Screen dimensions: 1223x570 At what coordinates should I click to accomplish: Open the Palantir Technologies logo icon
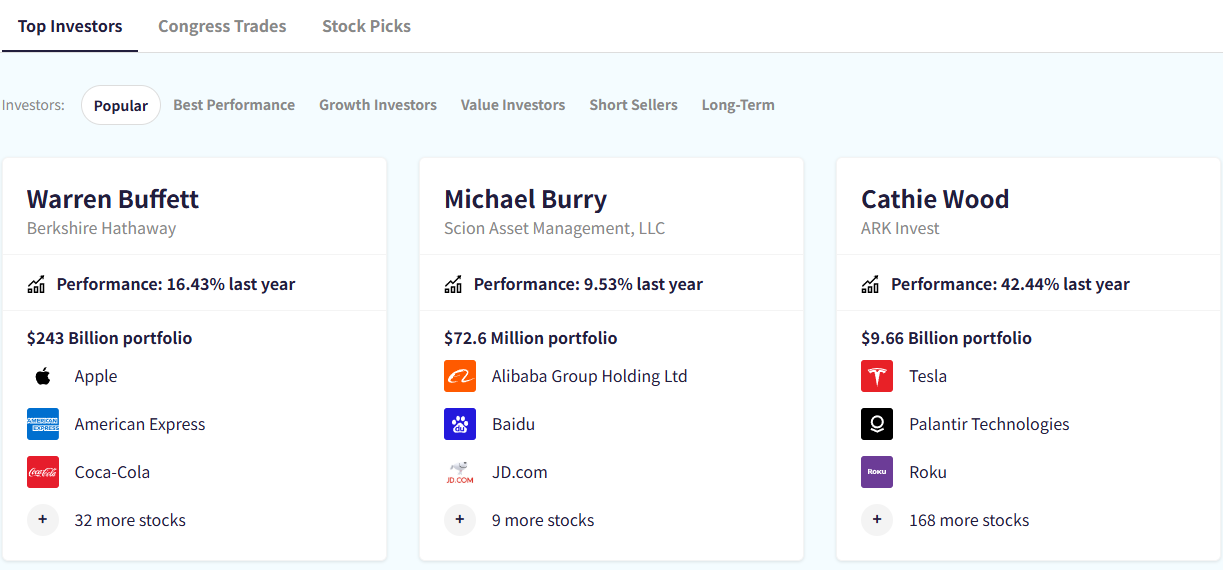pyautogui.click(x=877, y=424)
